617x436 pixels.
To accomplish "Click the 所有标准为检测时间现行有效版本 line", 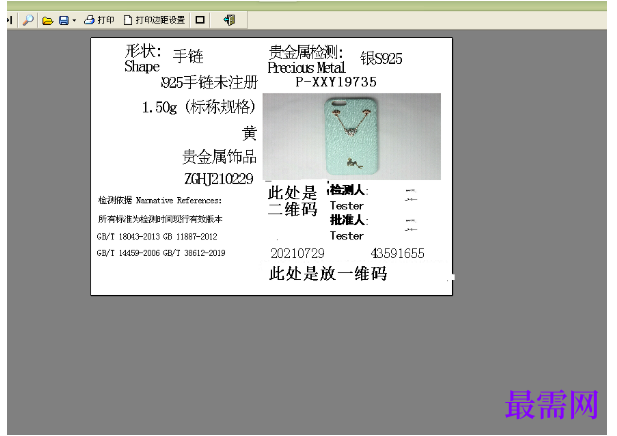I will (160, 219).
